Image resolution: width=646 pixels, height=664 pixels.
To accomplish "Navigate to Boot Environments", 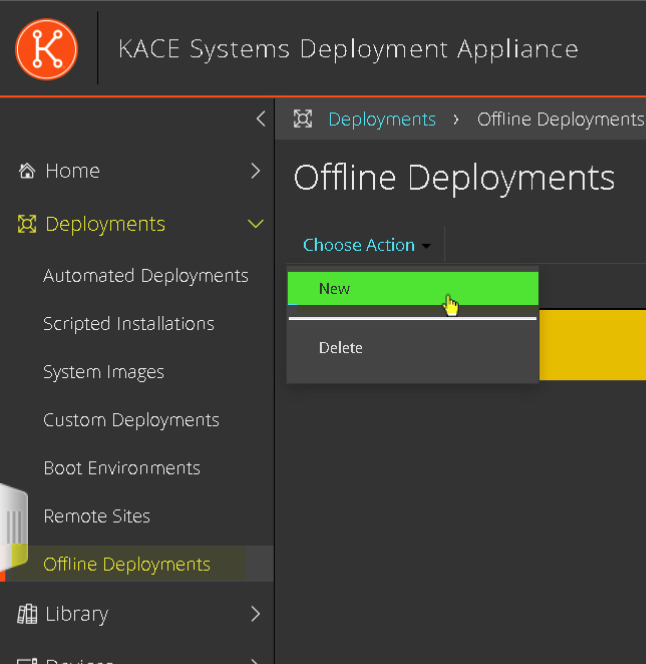I will point(122,468).
